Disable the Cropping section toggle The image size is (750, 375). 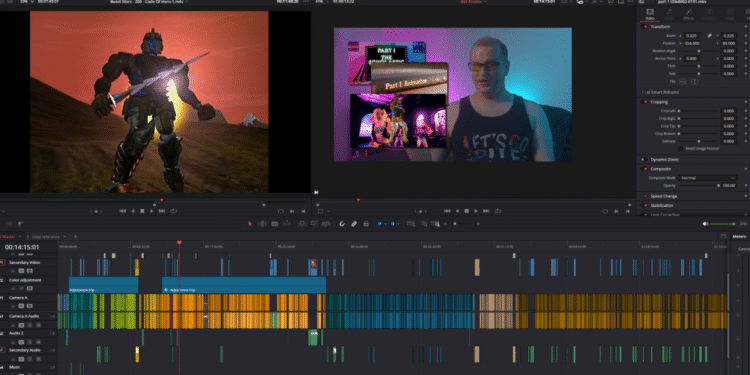[x=645, y=102]
